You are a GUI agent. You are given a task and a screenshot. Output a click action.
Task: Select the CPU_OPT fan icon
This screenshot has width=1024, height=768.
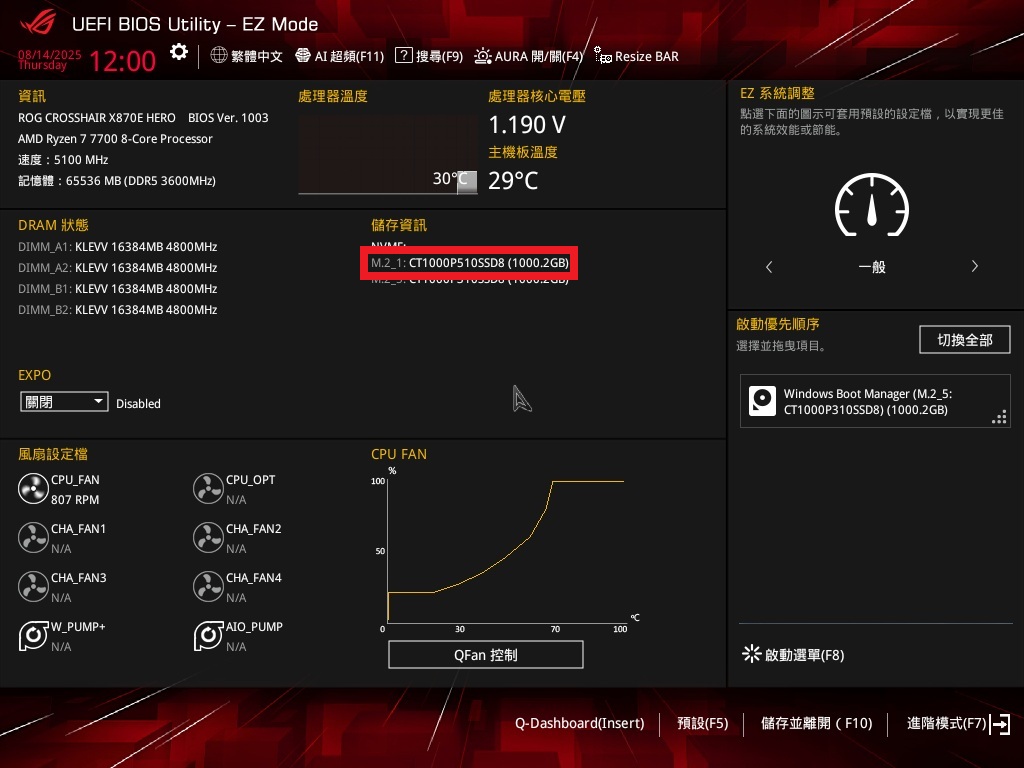point(208,488)
